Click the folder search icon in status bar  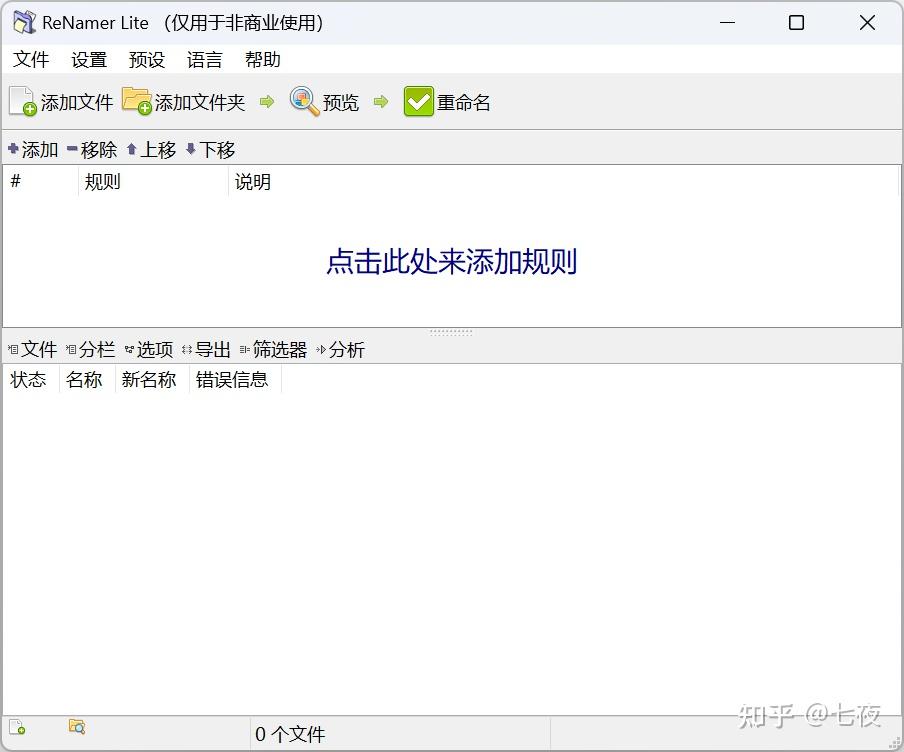[77, 727]
